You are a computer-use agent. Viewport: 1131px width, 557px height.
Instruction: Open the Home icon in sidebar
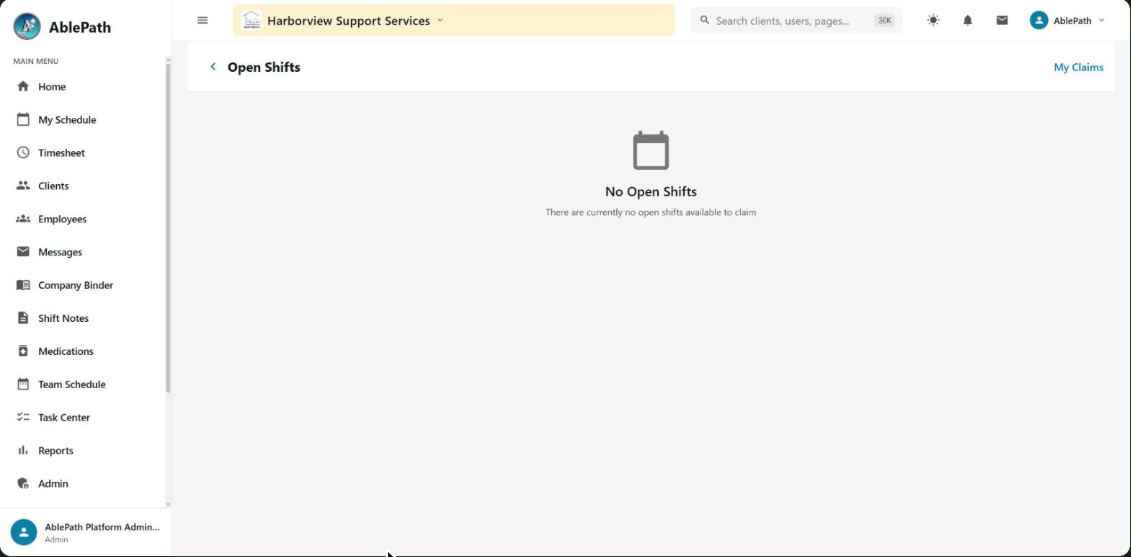point(23,87)
